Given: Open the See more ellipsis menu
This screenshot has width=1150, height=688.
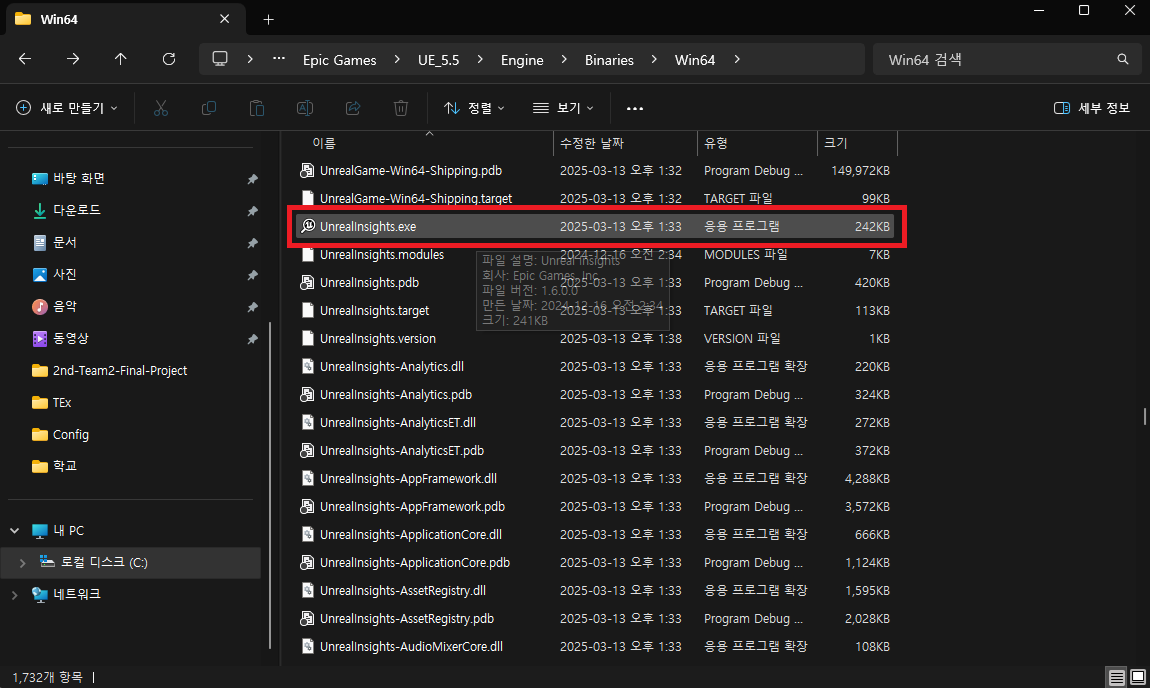Looking at the screenshot, I should click(x=634, y=109).
